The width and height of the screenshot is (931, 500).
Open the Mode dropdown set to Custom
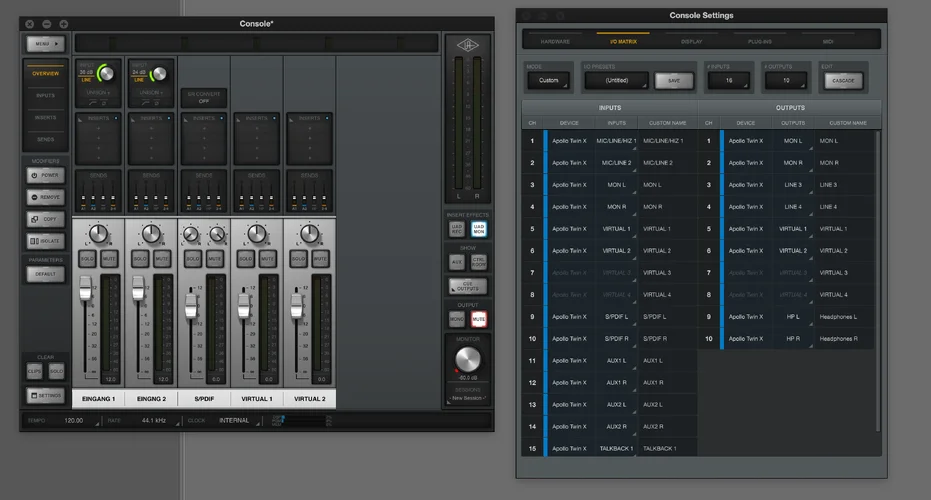coord(548,80)
